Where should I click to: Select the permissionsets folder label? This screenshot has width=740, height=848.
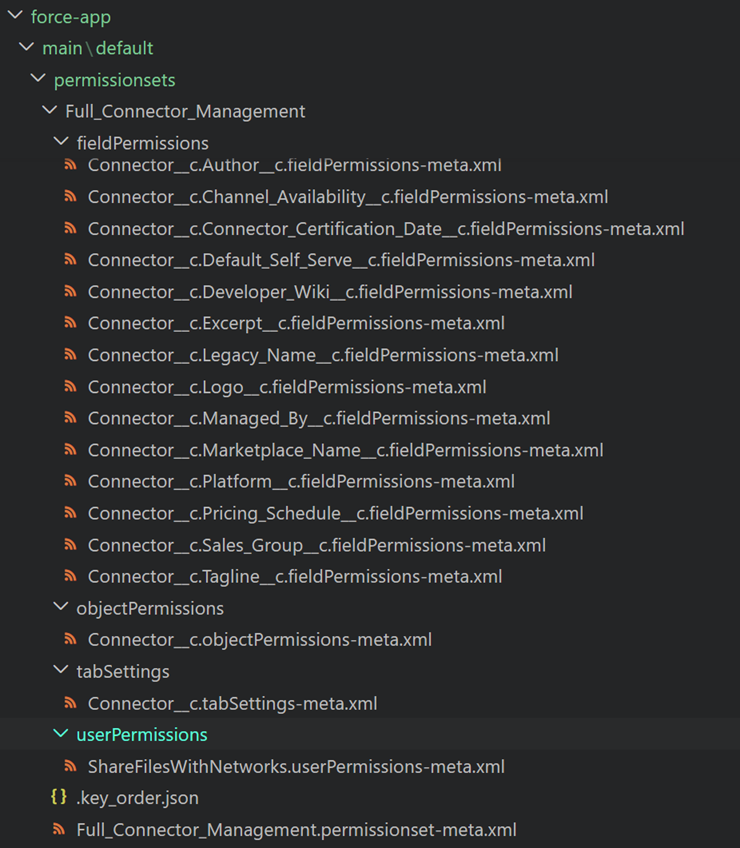(x=115, y=81)
